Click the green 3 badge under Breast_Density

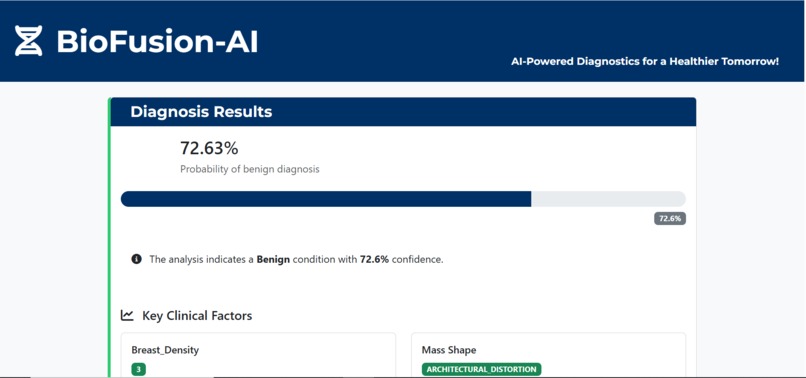click(138, 369)
